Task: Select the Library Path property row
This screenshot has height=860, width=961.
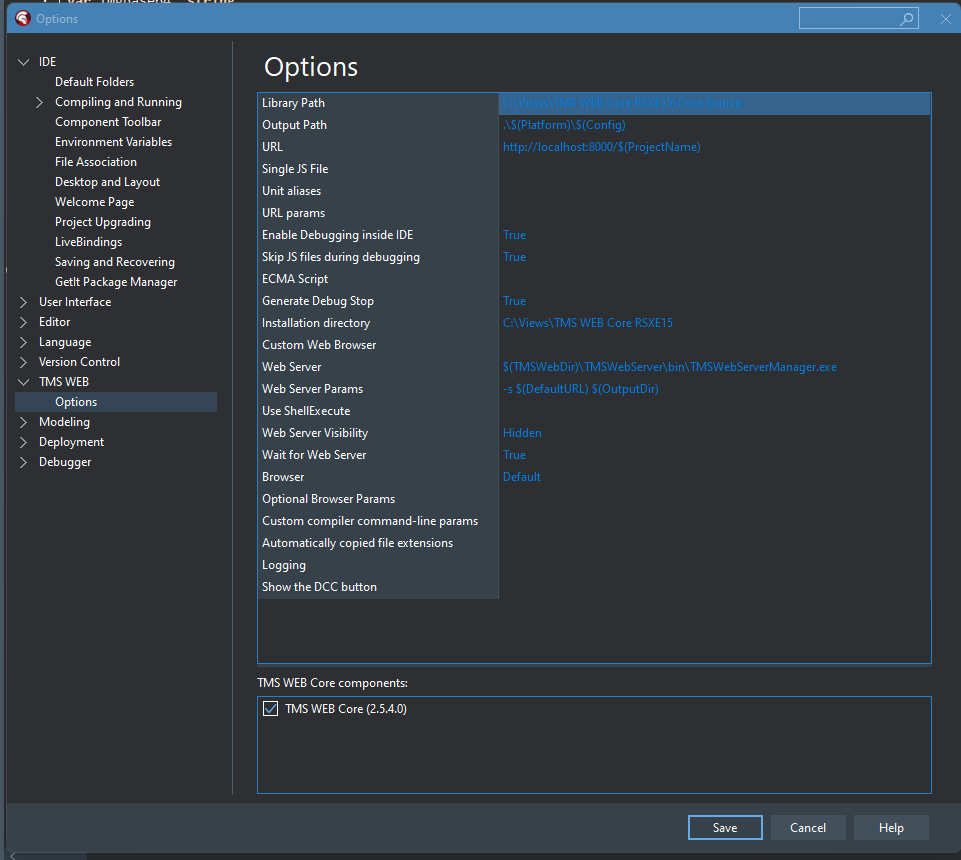Action: [x=378, y=103]
